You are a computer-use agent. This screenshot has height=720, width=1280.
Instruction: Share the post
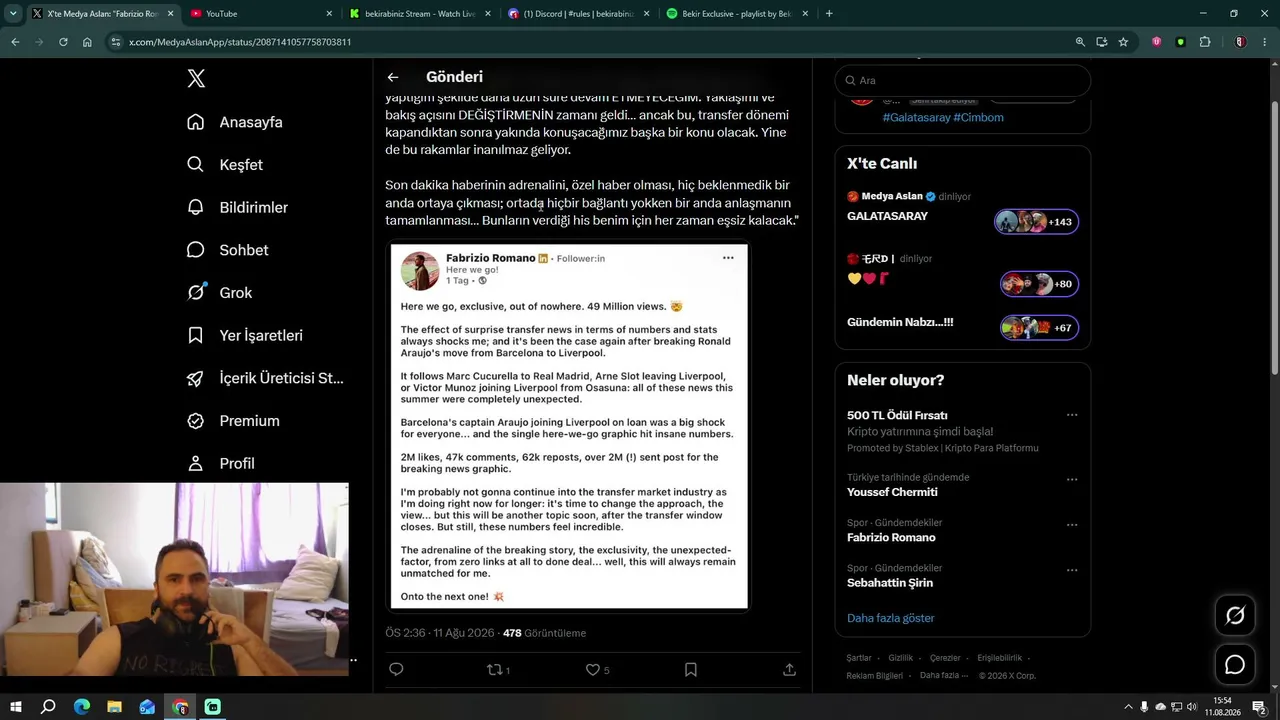coord(789,670)
